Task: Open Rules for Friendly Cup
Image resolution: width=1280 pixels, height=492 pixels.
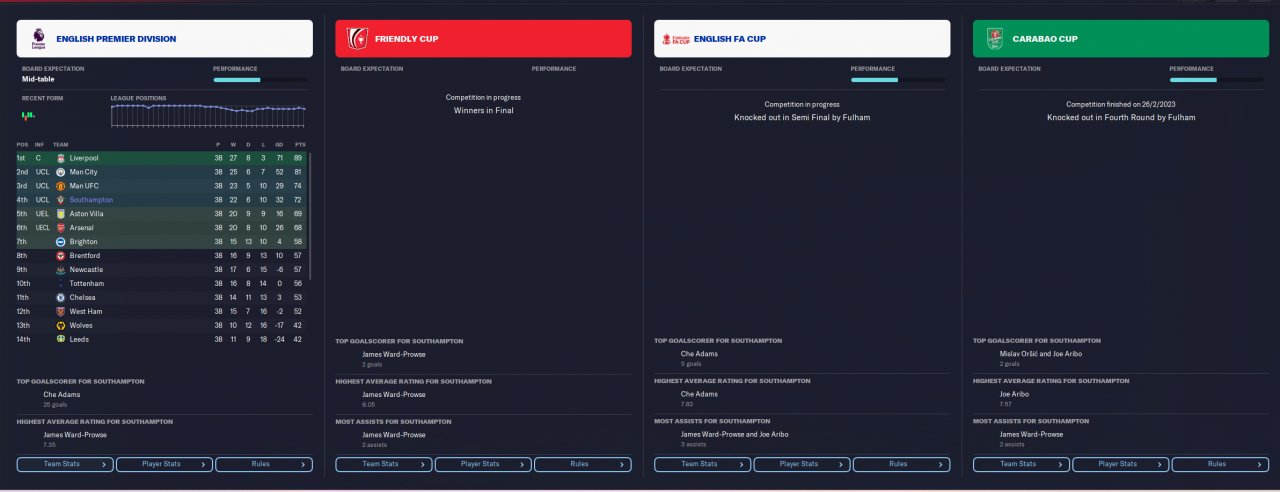Action: coord(583,464)
